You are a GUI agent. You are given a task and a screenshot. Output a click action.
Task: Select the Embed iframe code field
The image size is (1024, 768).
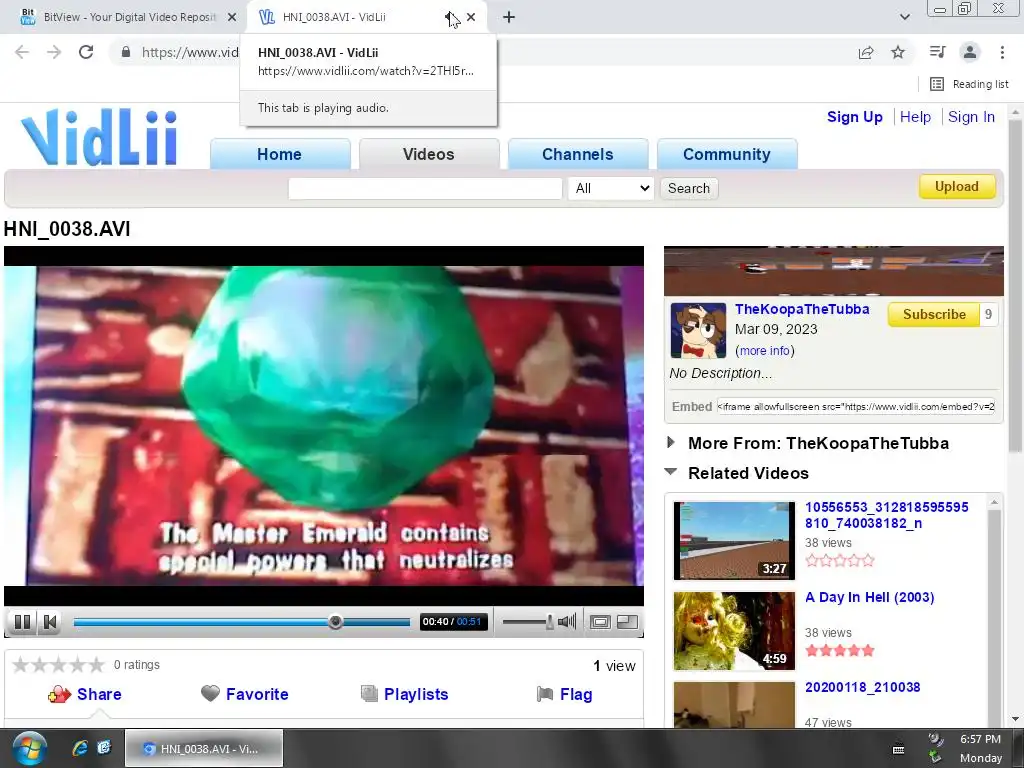(x=856, y=406)
